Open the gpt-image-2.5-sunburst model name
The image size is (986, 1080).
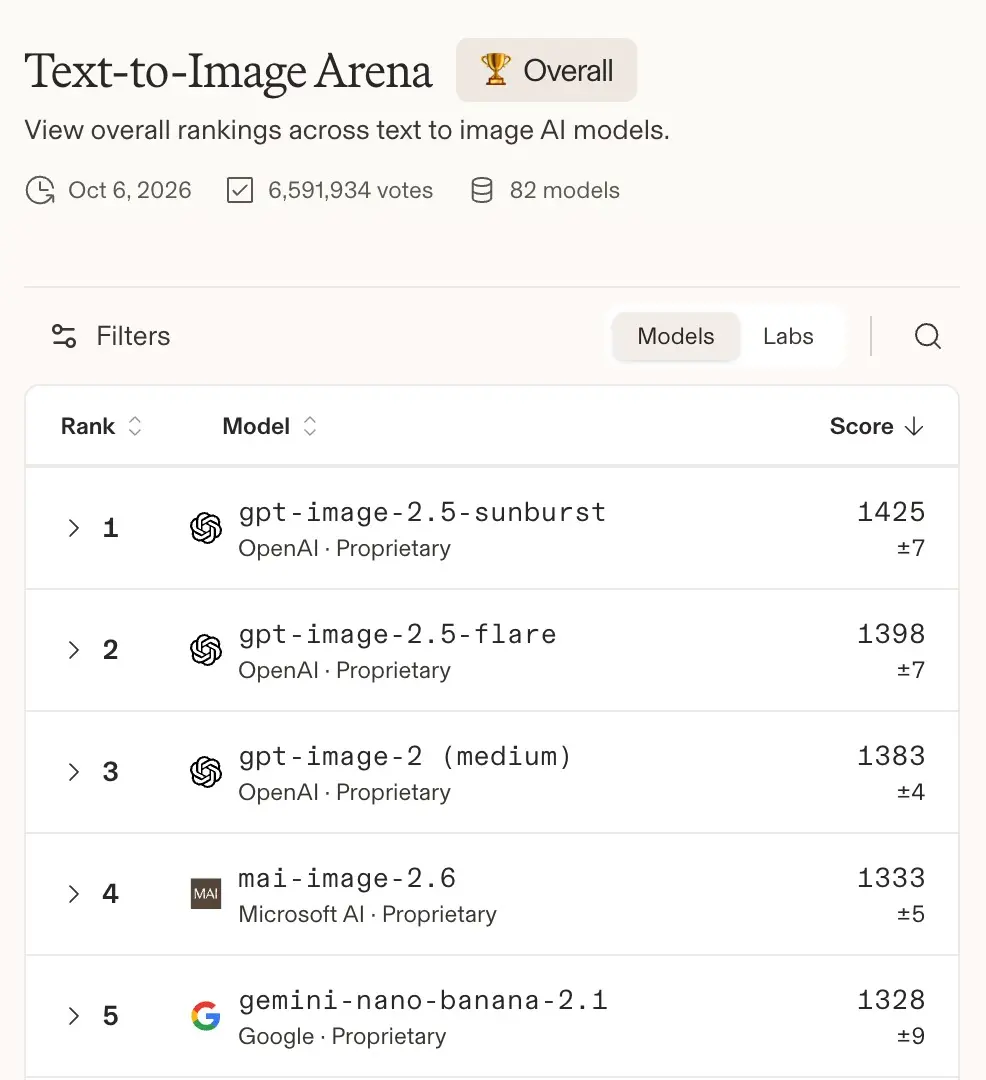[x=422, y=513]
